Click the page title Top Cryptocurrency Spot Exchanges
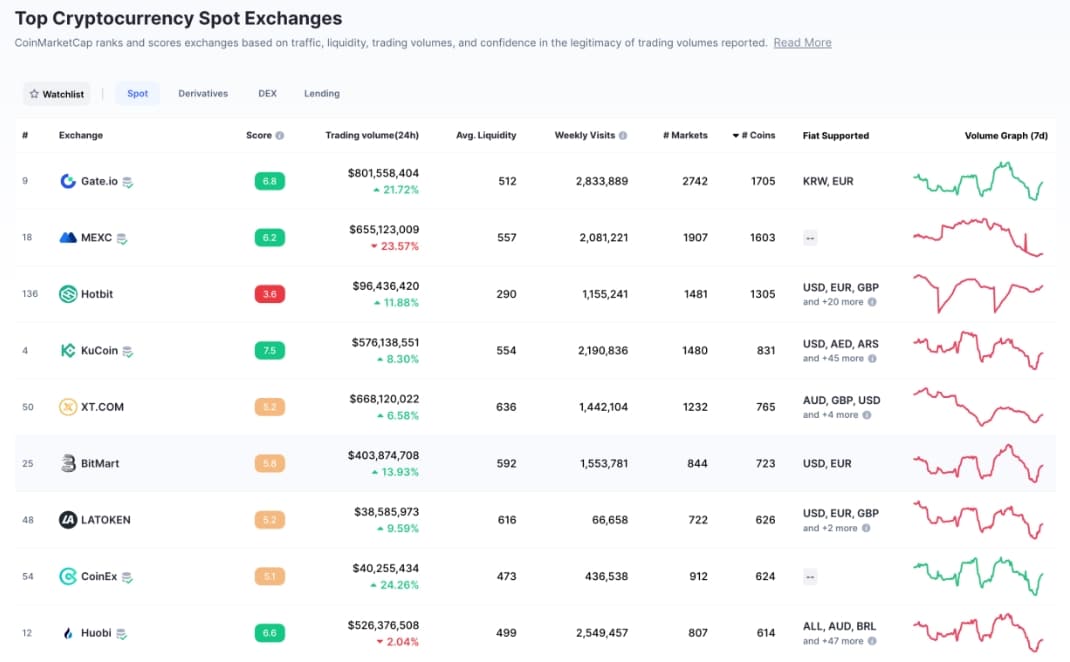This screenshot has width=1070, height=662. tap(179, 18)
